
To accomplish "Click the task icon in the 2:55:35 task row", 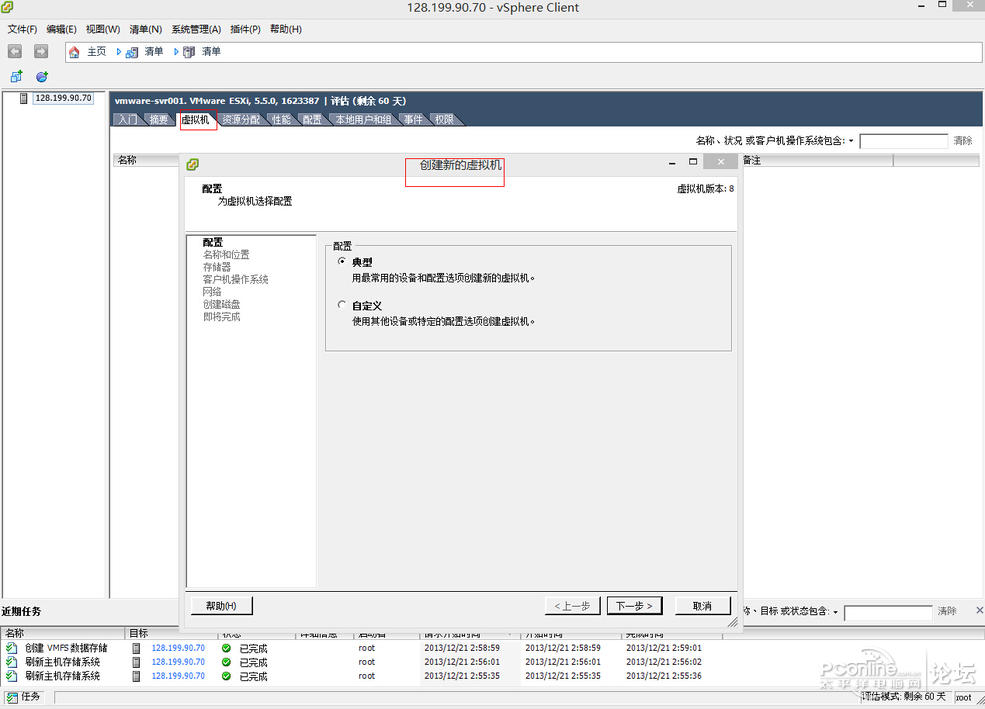I will pos(12,676).
